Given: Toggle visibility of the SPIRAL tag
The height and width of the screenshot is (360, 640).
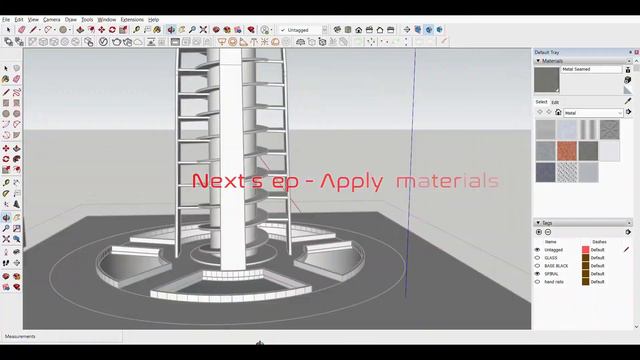Looking at the screenshot, I should click(x=537, y=274).
